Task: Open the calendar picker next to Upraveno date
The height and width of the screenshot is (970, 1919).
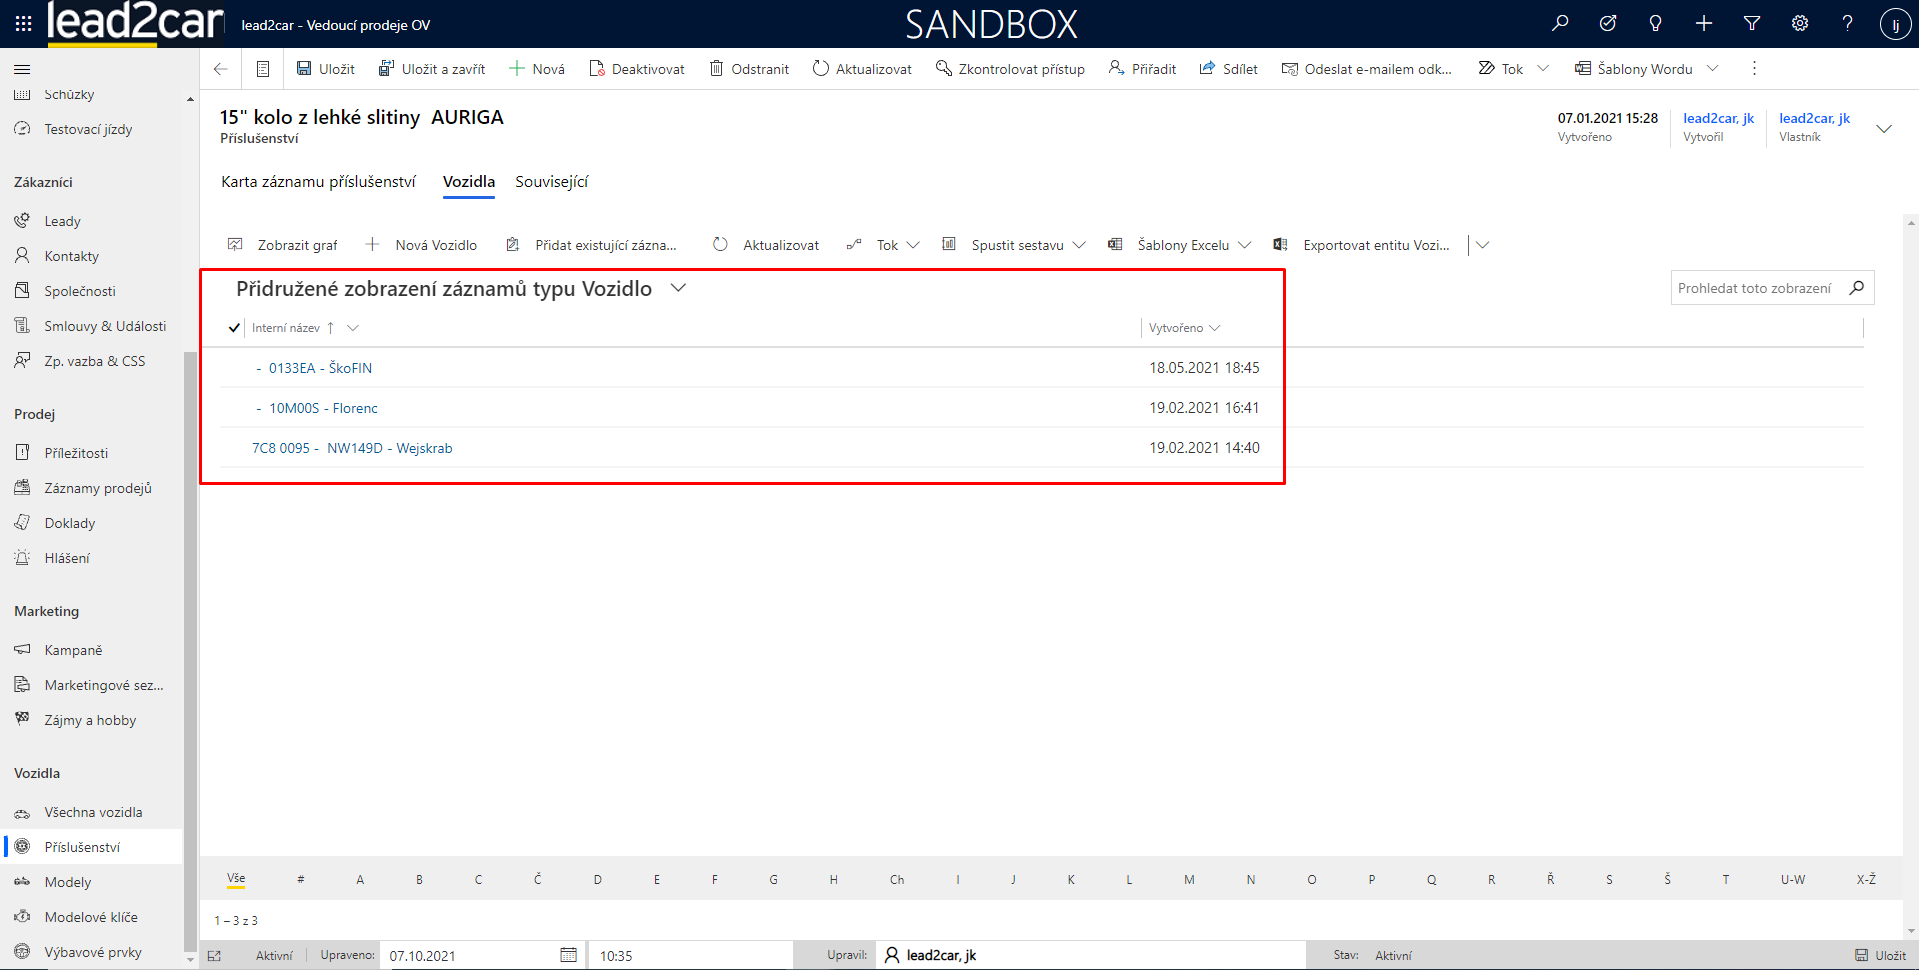Action: (568, 955)
